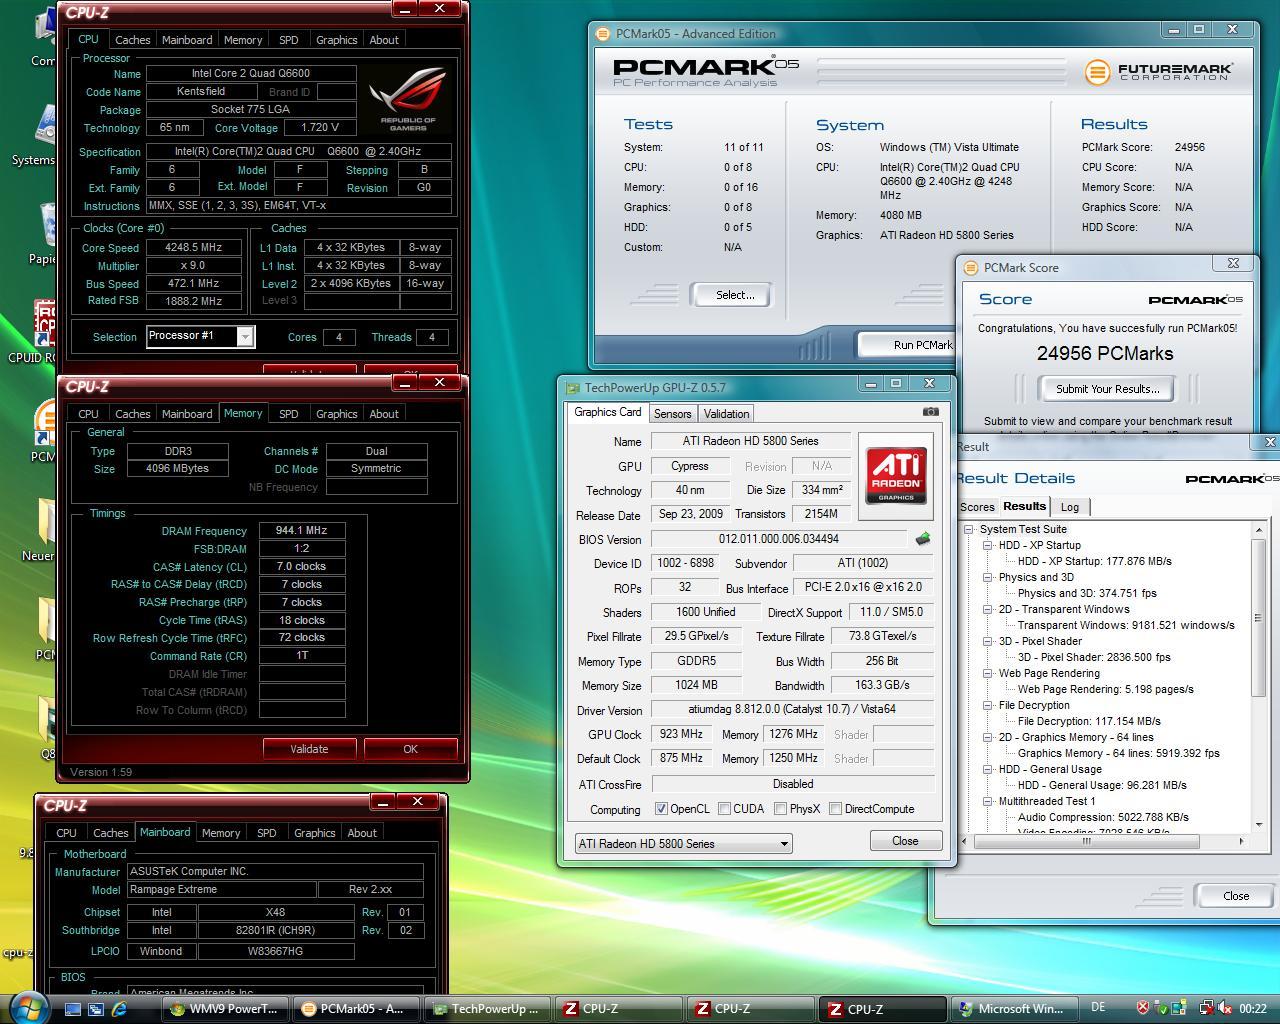Click the ROG Republic of Gamers logo
1280x1024 pixels.
pos(407,98)
